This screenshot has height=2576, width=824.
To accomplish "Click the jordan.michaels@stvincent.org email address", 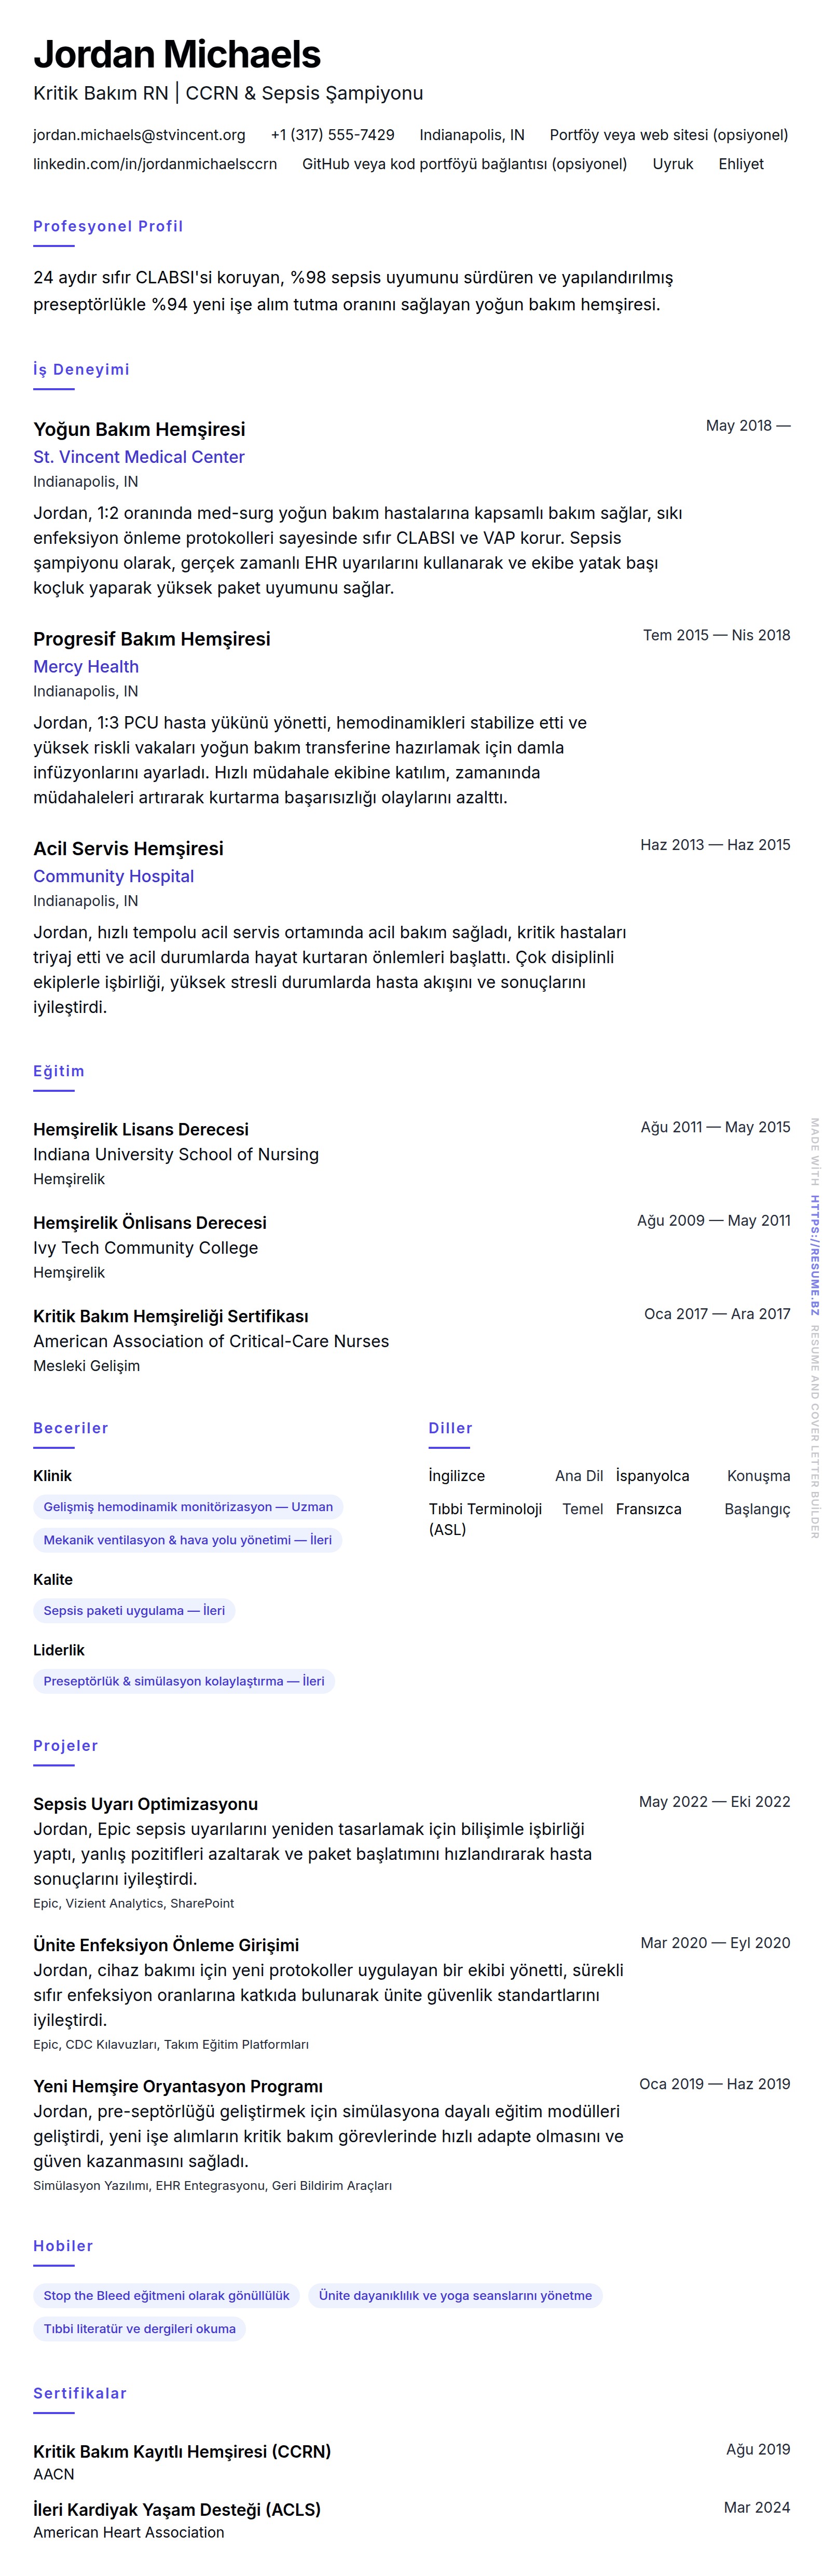I will click(x=139, y=135).
